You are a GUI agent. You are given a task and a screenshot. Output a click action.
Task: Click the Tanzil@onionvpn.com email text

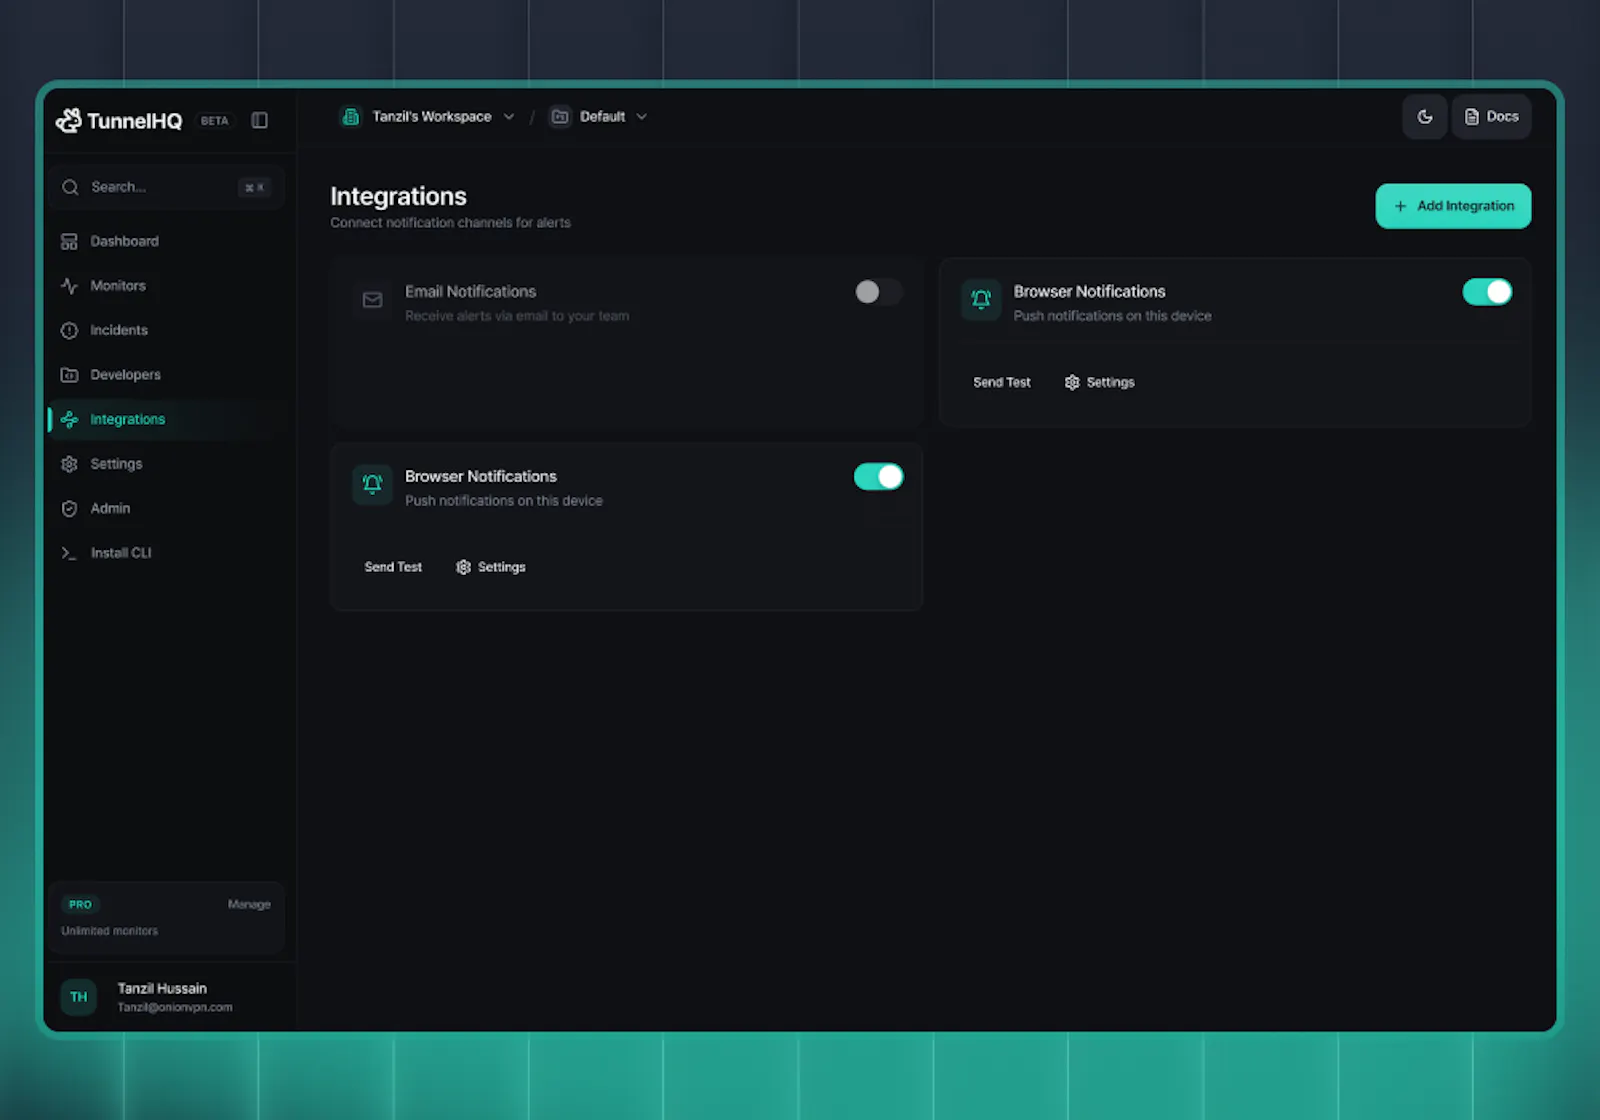[x=175, y=1007]
